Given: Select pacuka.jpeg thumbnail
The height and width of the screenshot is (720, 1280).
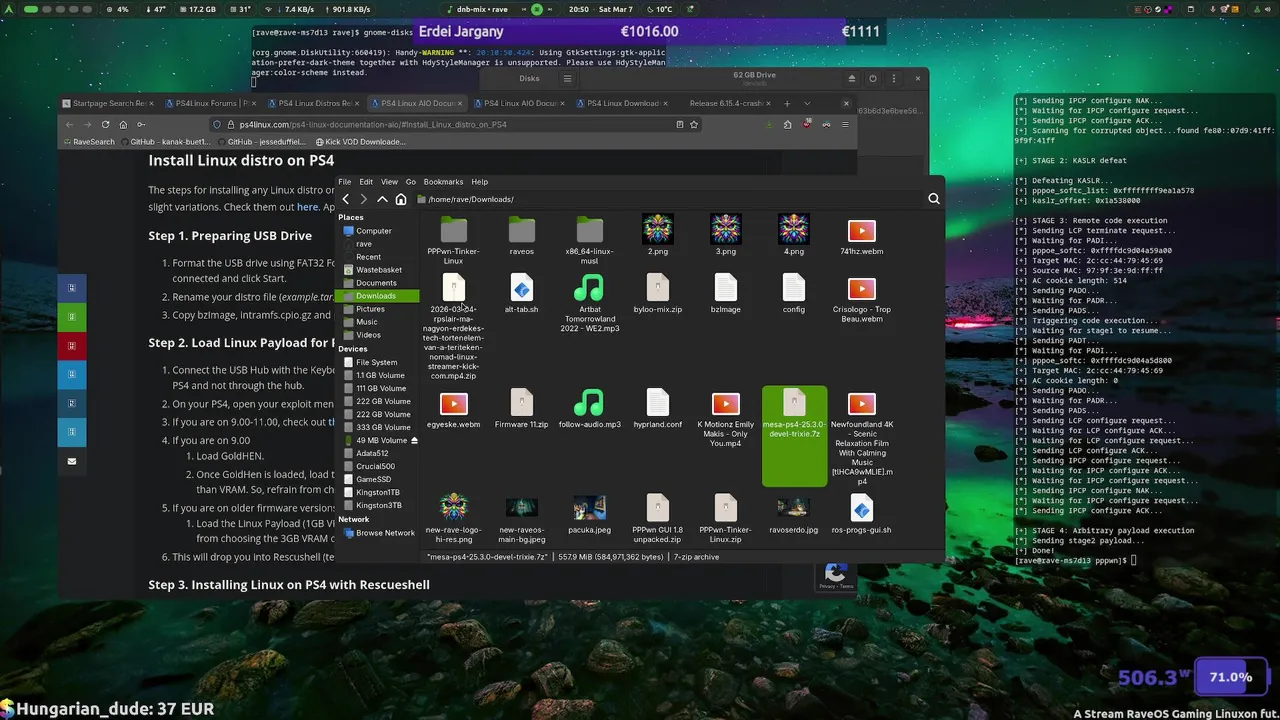Looking at the screenshot, I should (x=589, y=507).
